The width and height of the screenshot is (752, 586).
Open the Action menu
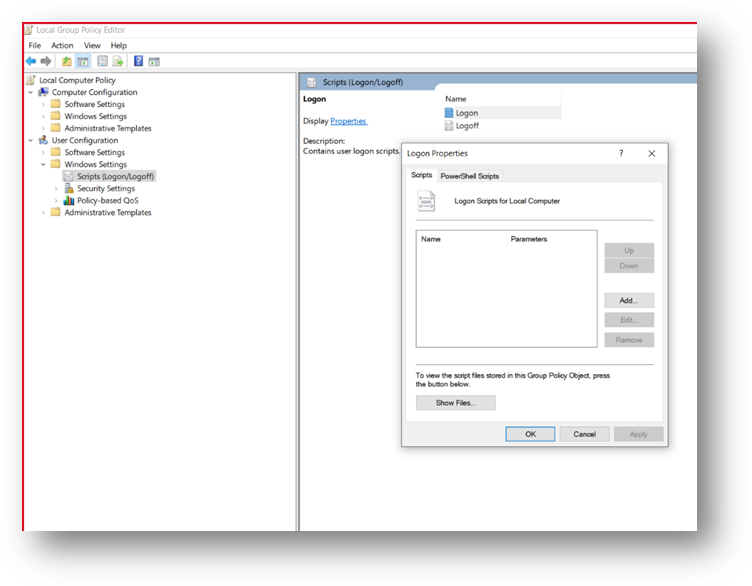click(62, 46)
